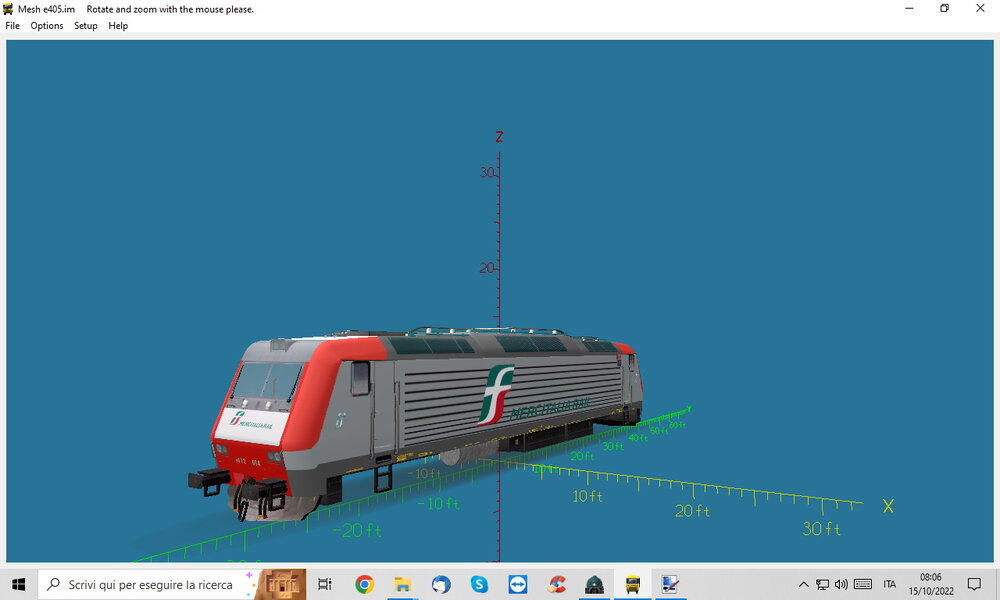Open the Windows Start menu

[18, 584]
